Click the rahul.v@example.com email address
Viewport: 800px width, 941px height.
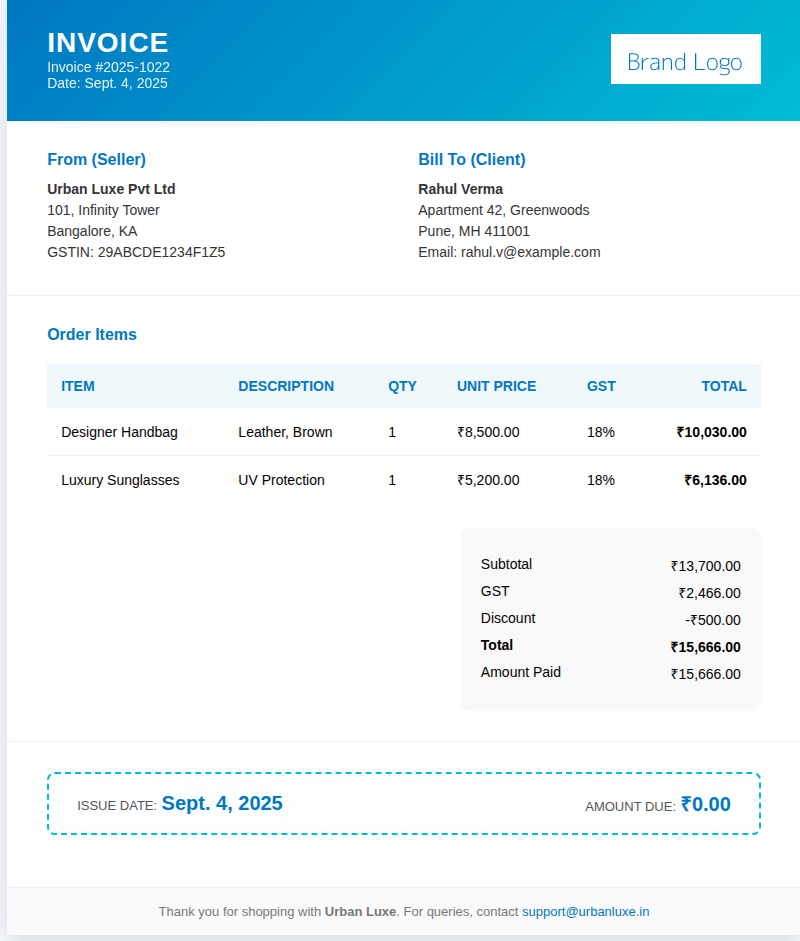pyautogui.click(x=530, y=252)
